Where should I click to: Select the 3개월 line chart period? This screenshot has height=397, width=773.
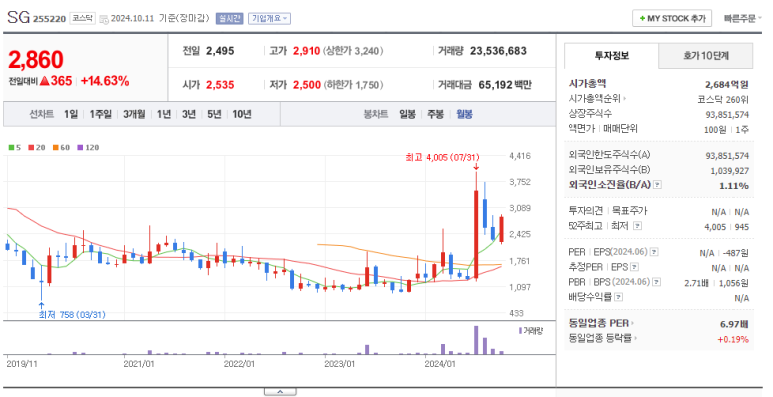click(134, 114)
